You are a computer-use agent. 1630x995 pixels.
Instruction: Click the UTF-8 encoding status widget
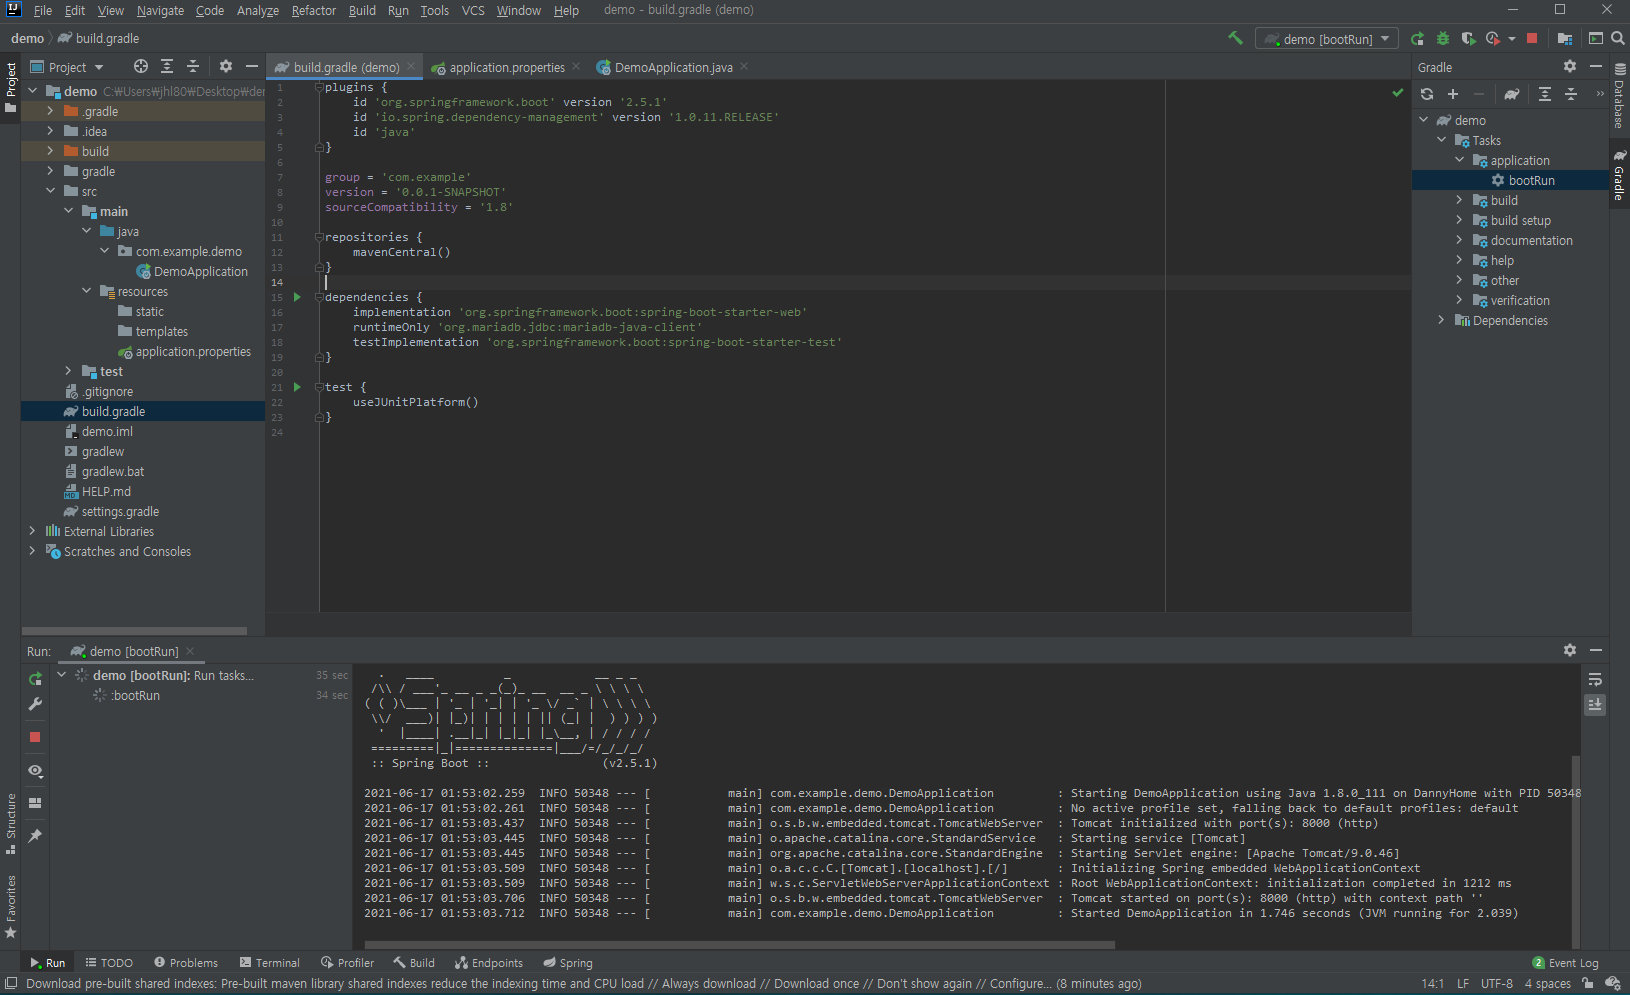point(1496,984)
